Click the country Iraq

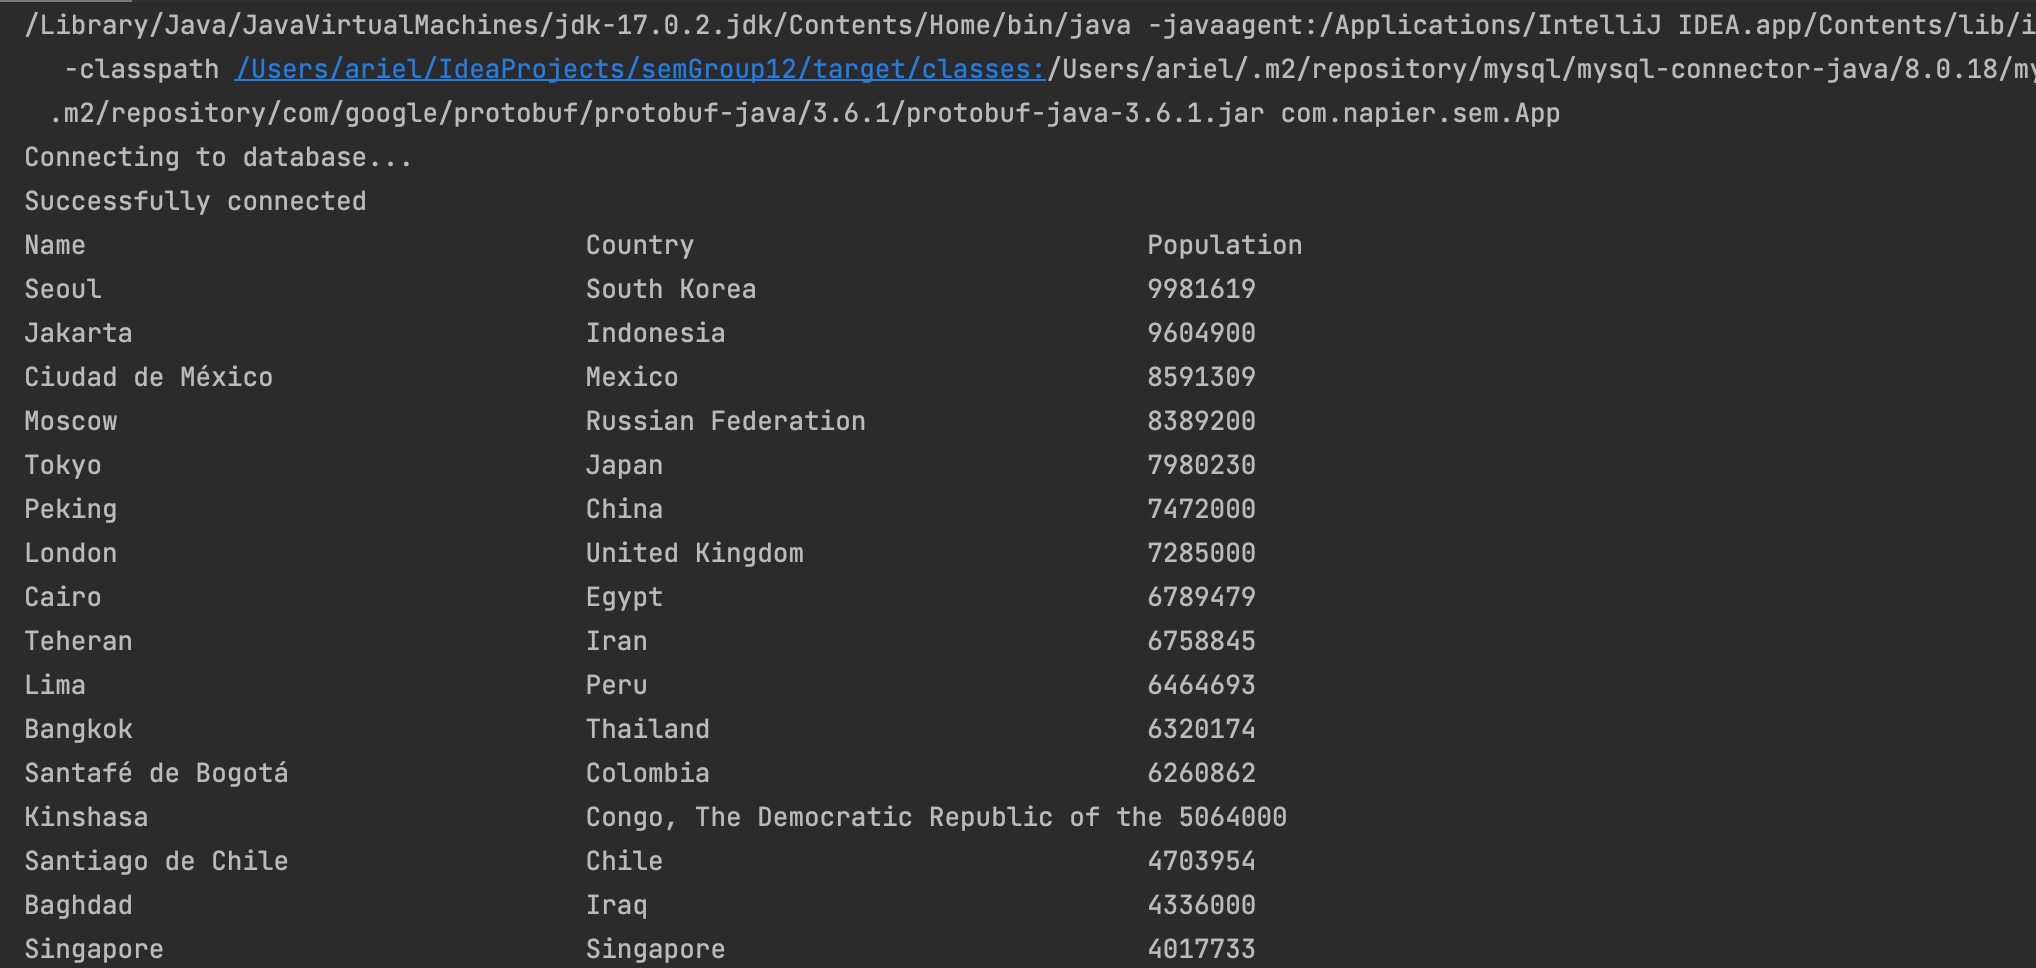(617, 905)
